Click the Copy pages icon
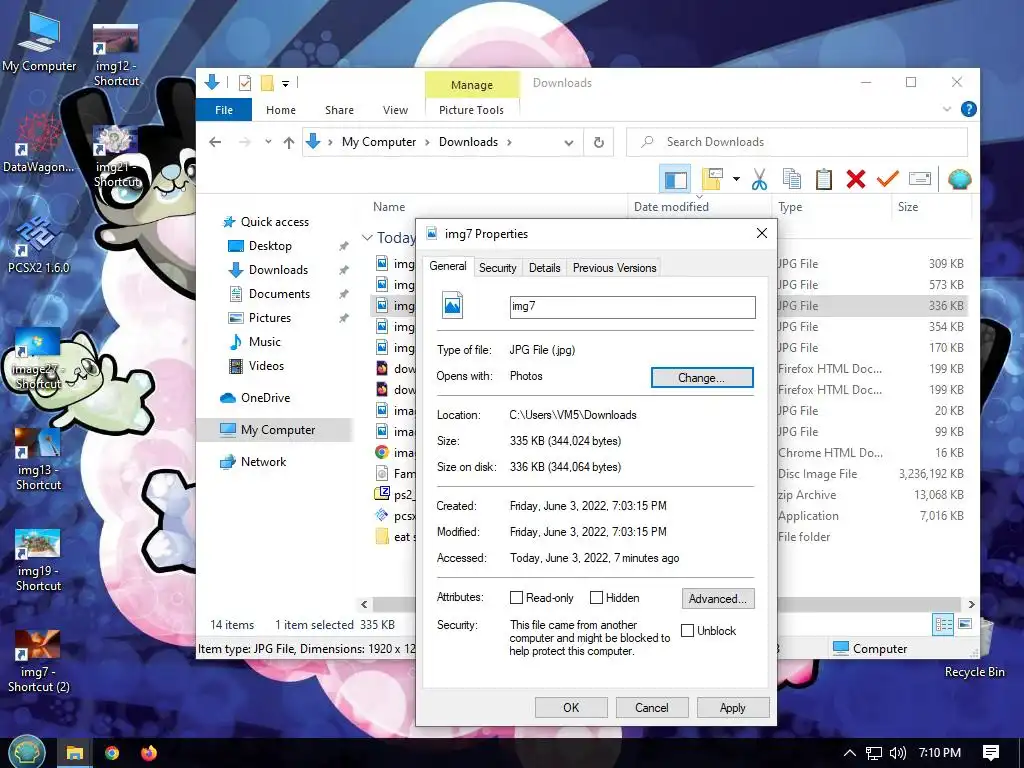Image resolution: width=1024 pixels, height=768 pixels. tap(792, 179)
